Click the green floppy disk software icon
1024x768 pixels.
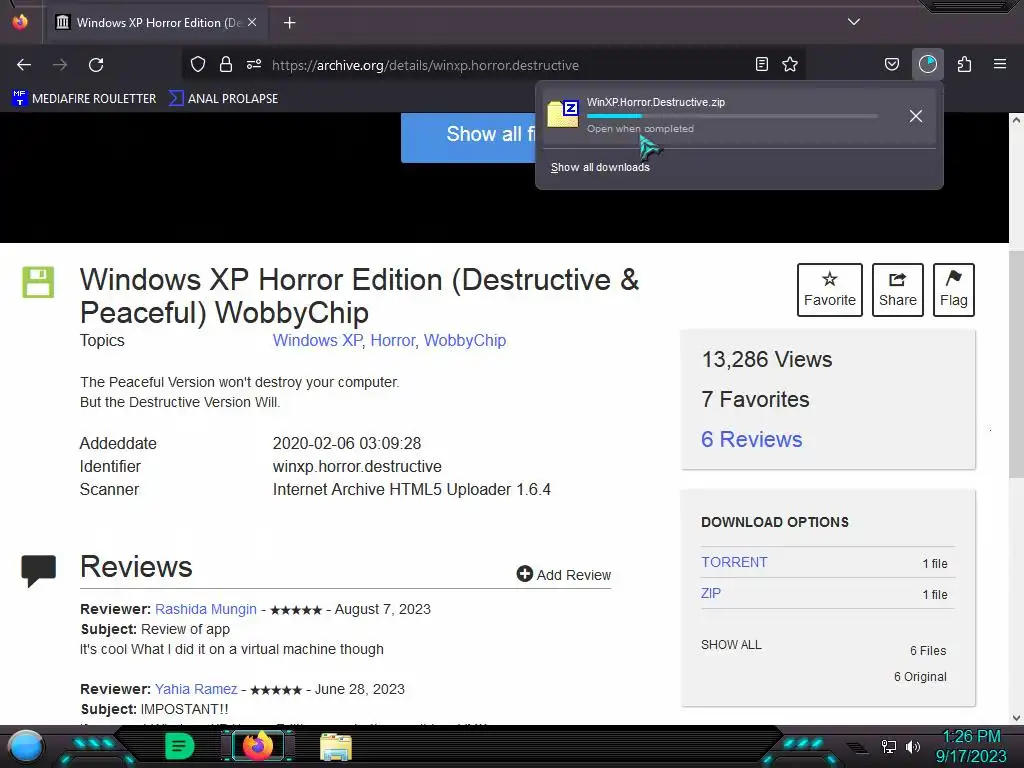pos(38,282)
